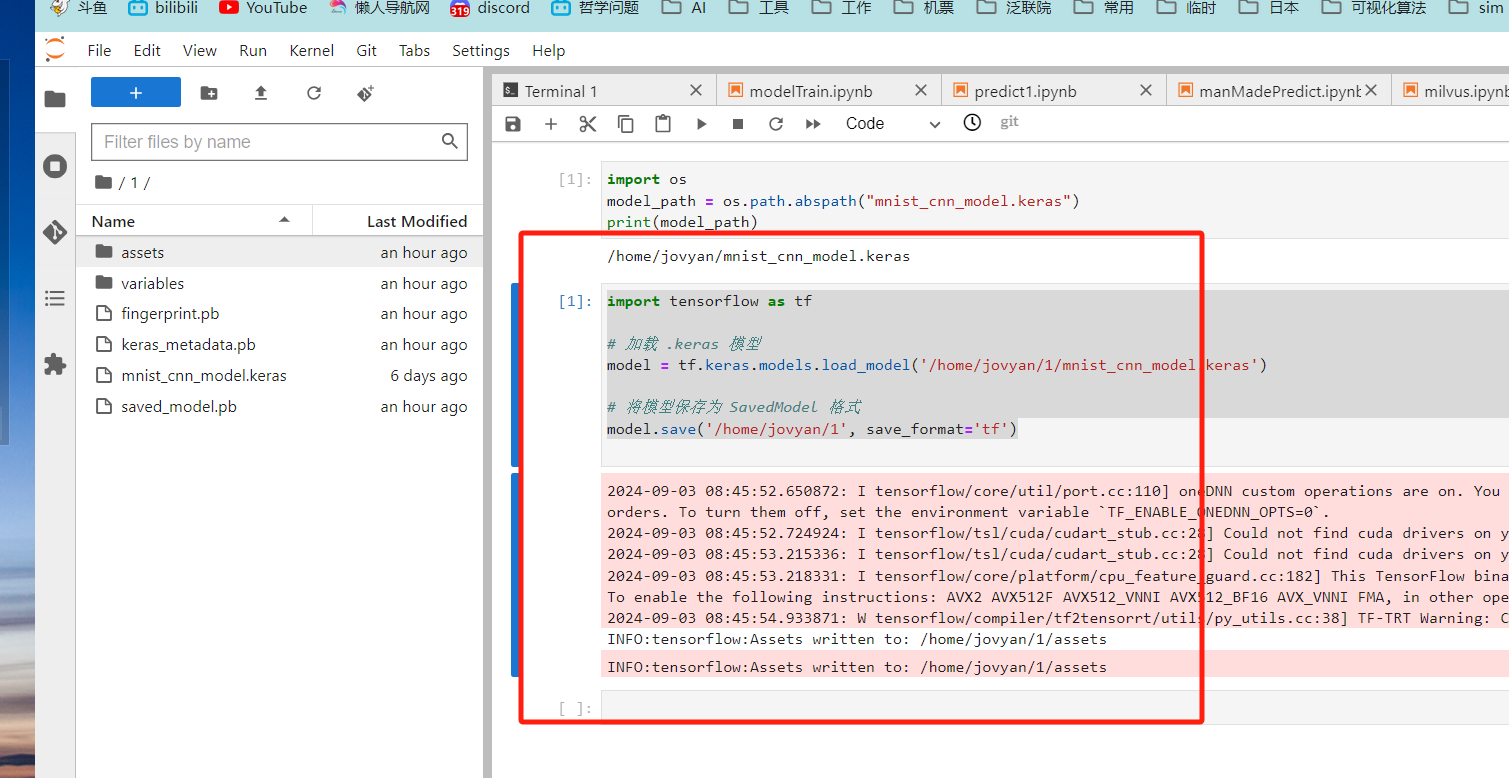1509x778 pixels.
Task: Open the Edit menu
Action: pyautogui.click(x=147, y=50)
